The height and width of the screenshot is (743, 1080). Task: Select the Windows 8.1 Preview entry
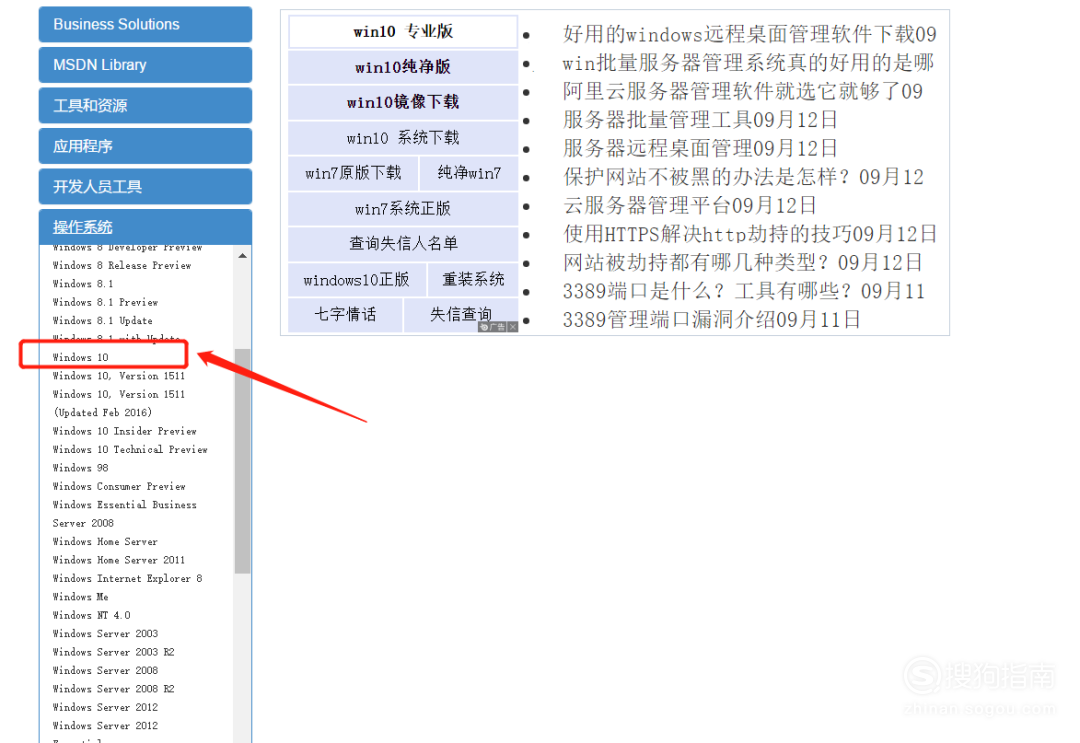105,302
